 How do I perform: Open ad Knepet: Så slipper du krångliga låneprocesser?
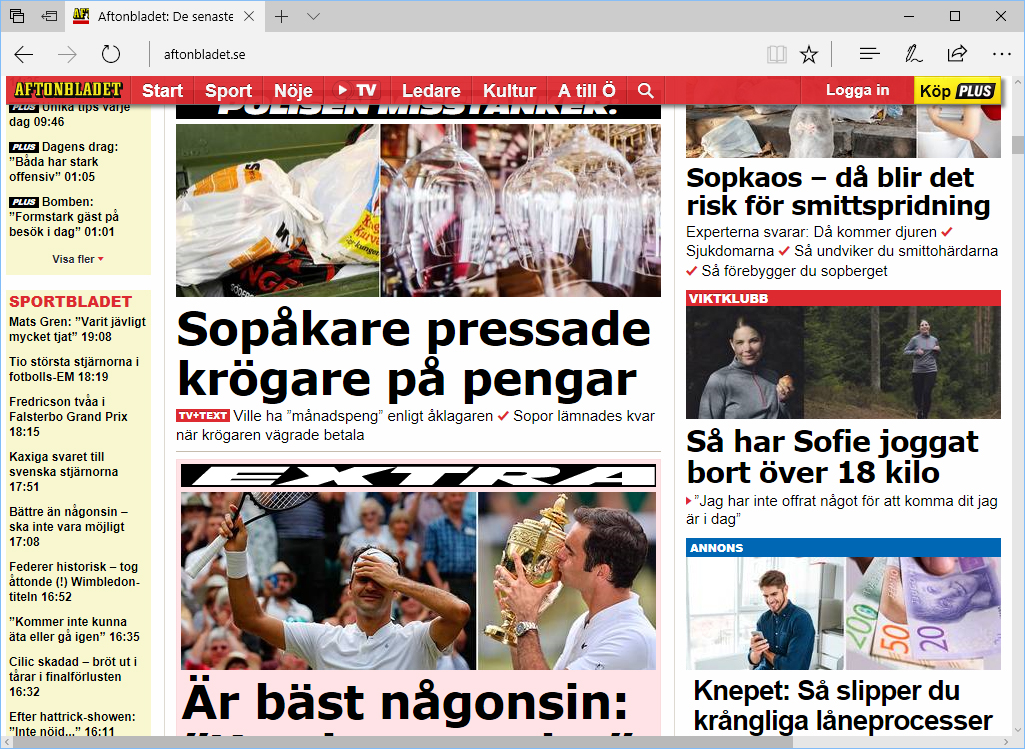click(x=843, y=706)
